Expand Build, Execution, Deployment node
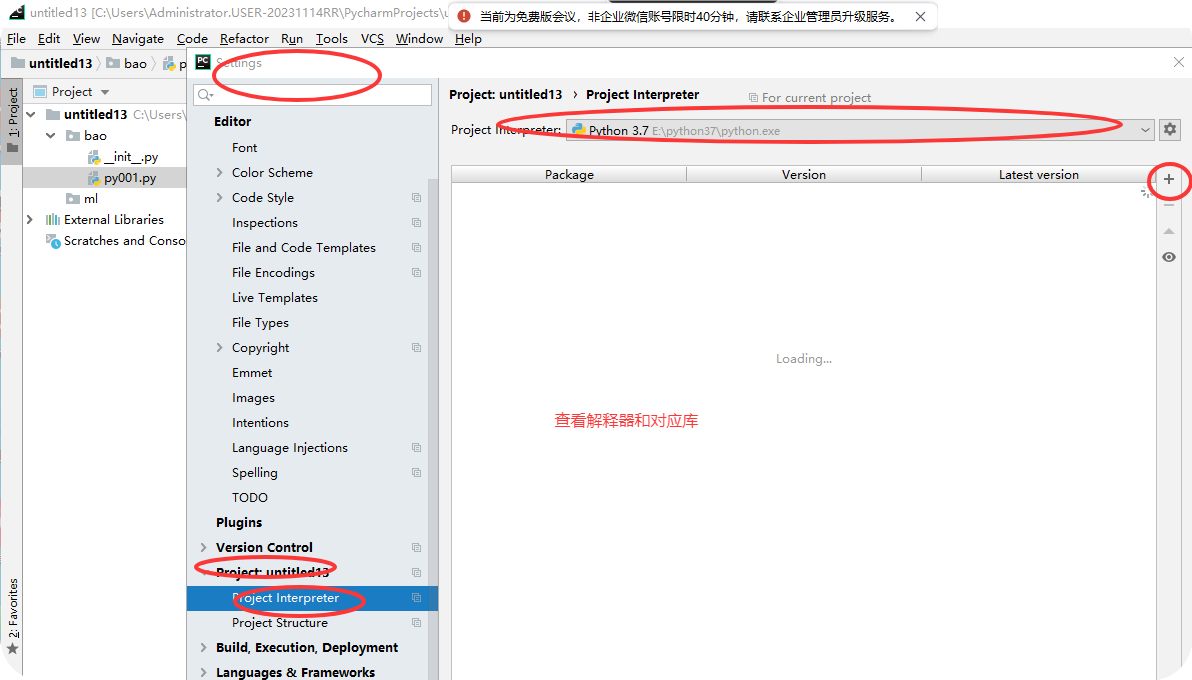The height and width of the screenshot is (680, 1192). coord(204,647)
